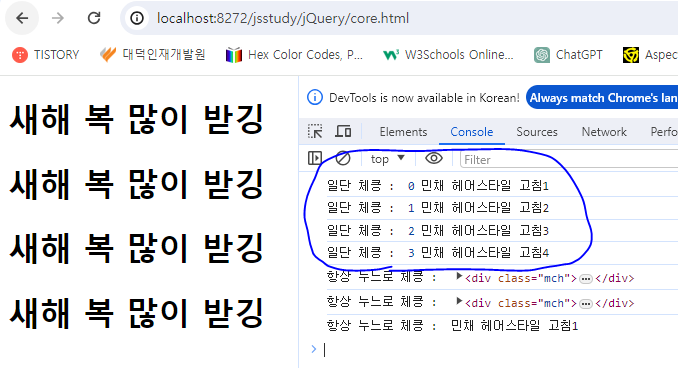Open the Aspec bookmark
Image resolution: width=678 pixels, height=368 pixels.
click(x=650, y=55)
